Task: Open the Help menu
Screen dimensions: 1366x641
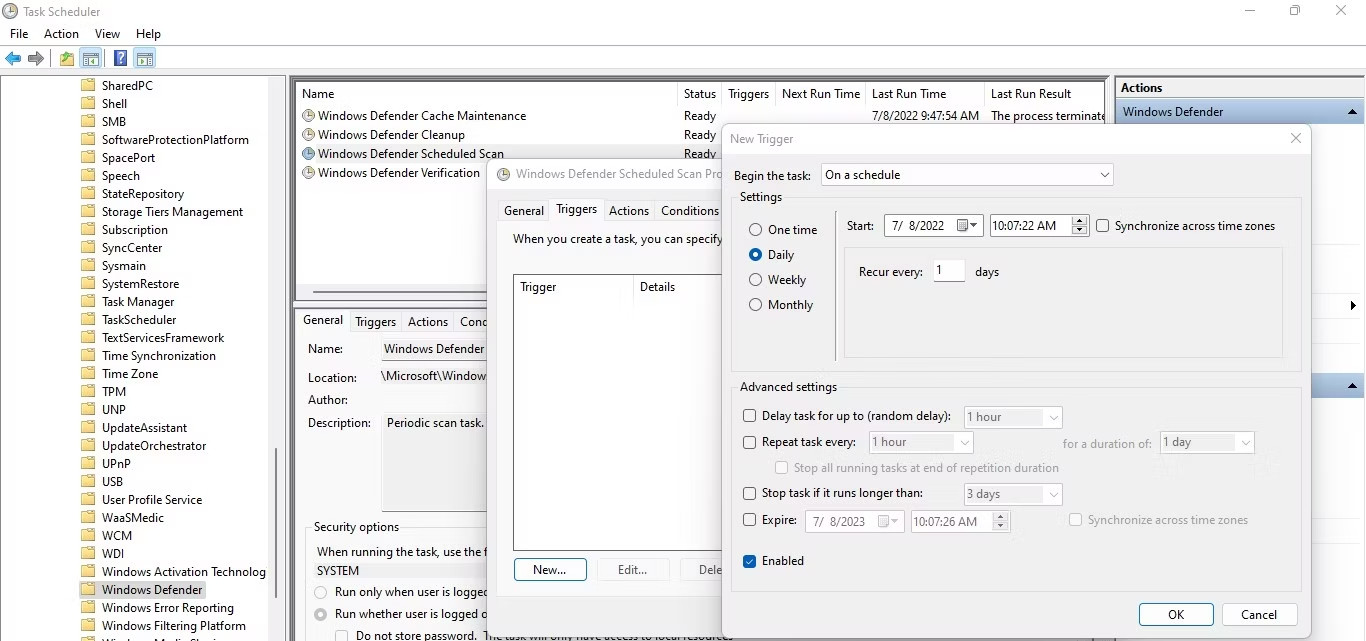Action: pyautogui.click(x=148, y=34)
